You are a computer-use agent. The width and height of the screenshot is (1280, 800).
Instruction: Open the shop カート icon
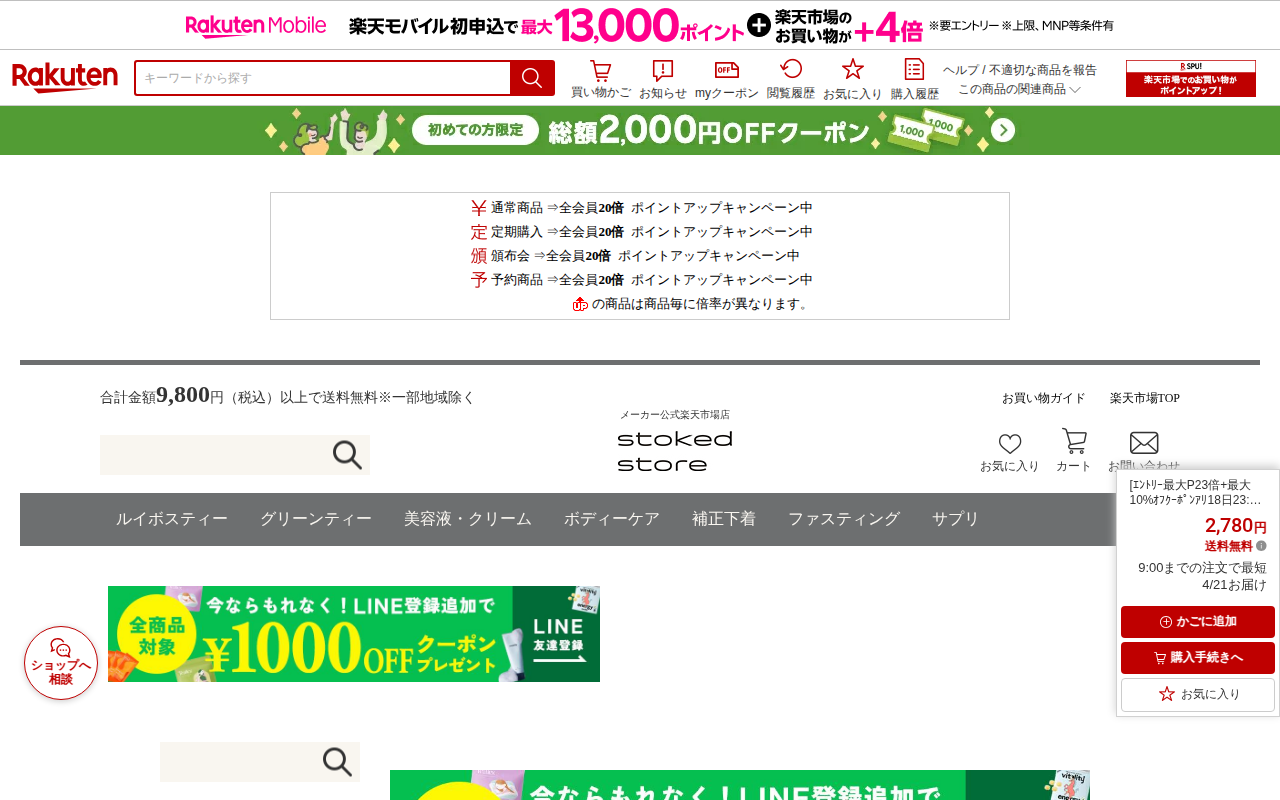tap(1074, 451)
